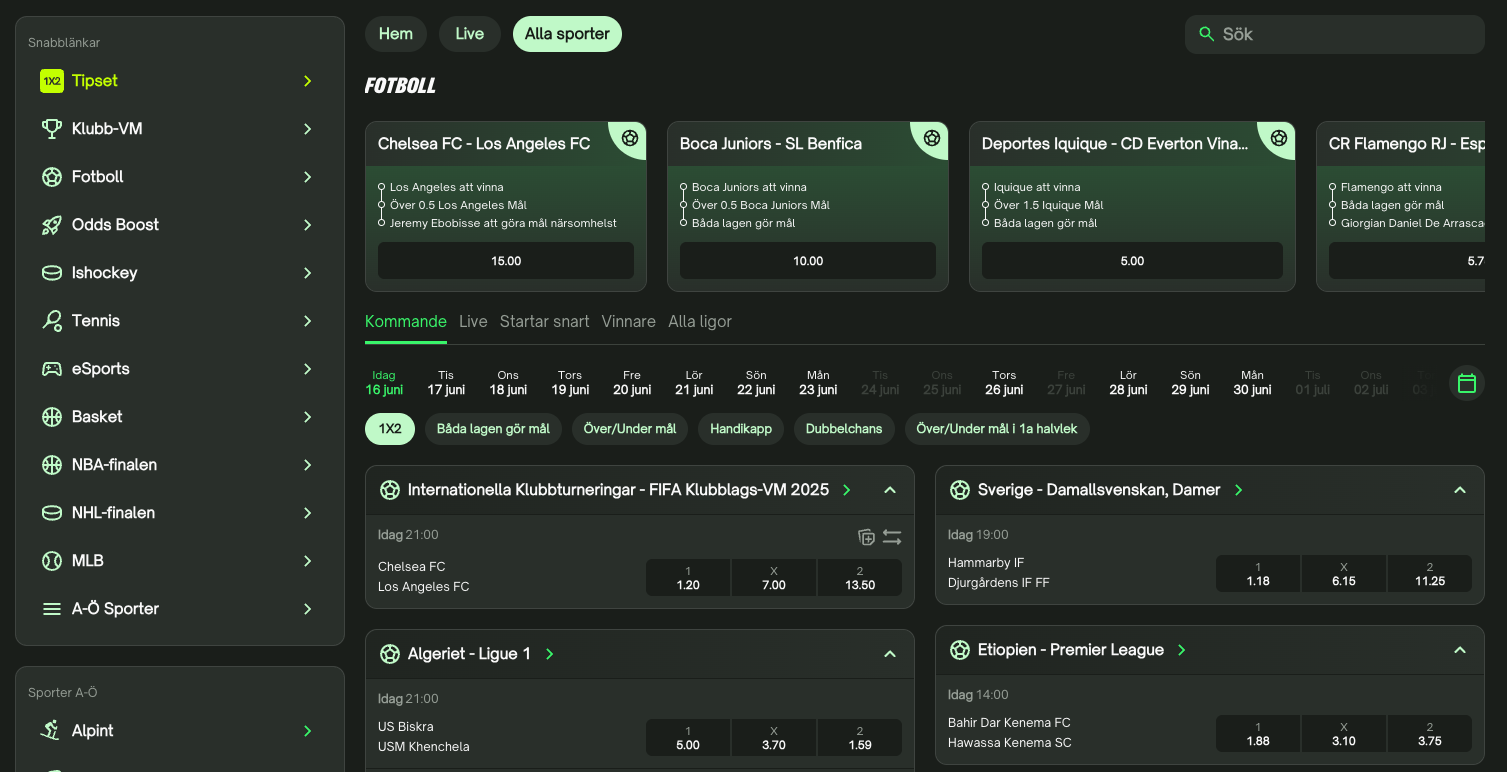Collapse the Algeriet - Ligue 1 section
The width and height of the screenshot is (1507, 772).
coord(890,654)
